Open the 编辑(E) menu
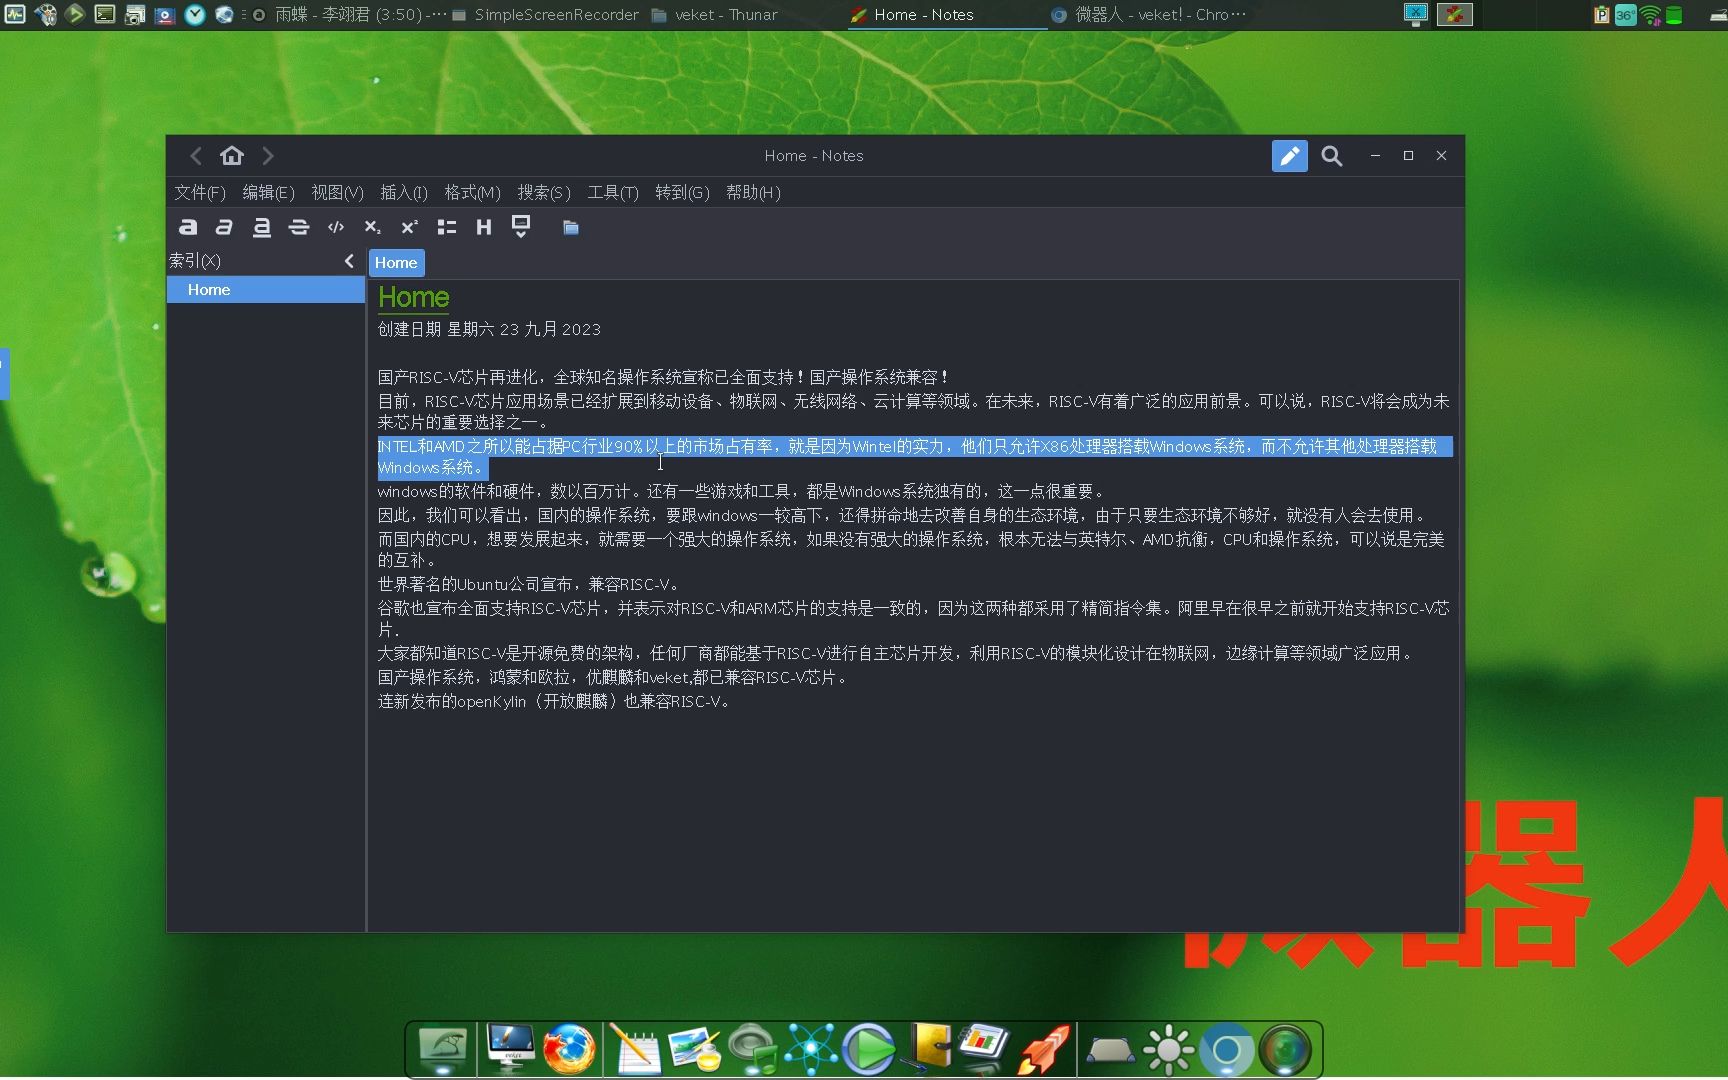 click(x=268, y=192)
